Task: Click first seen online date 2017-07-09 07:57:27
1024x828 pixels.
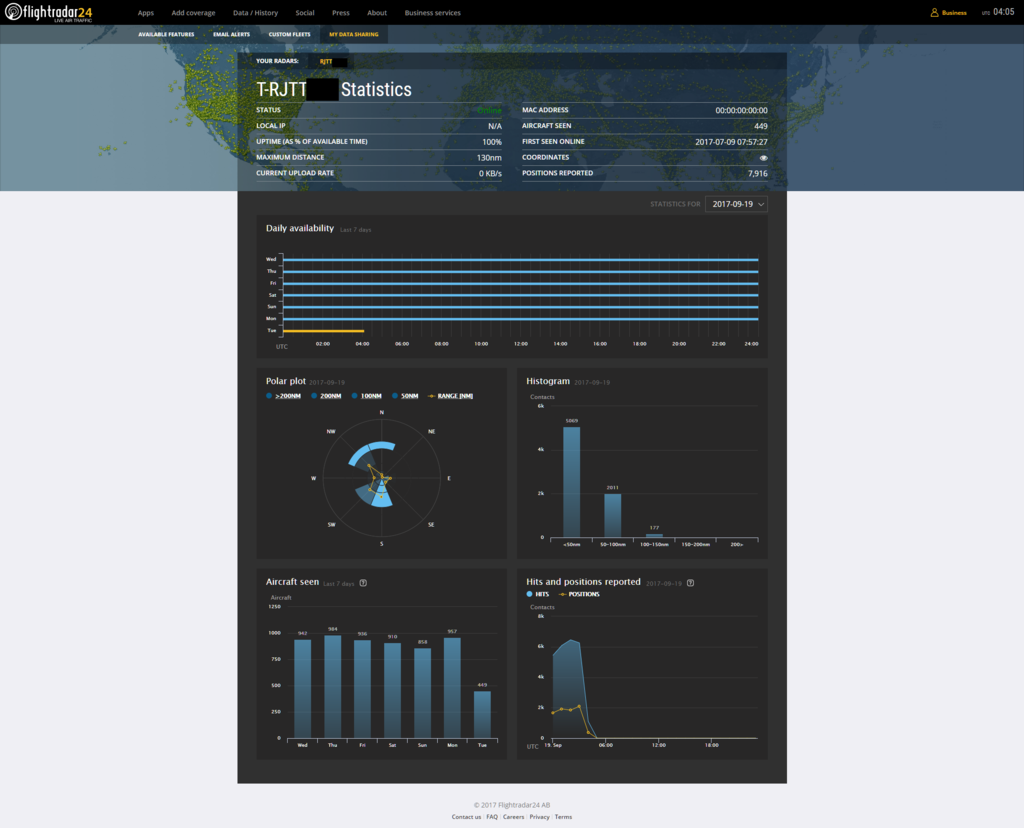Action: pyautogui.click(x=731, y=142)
